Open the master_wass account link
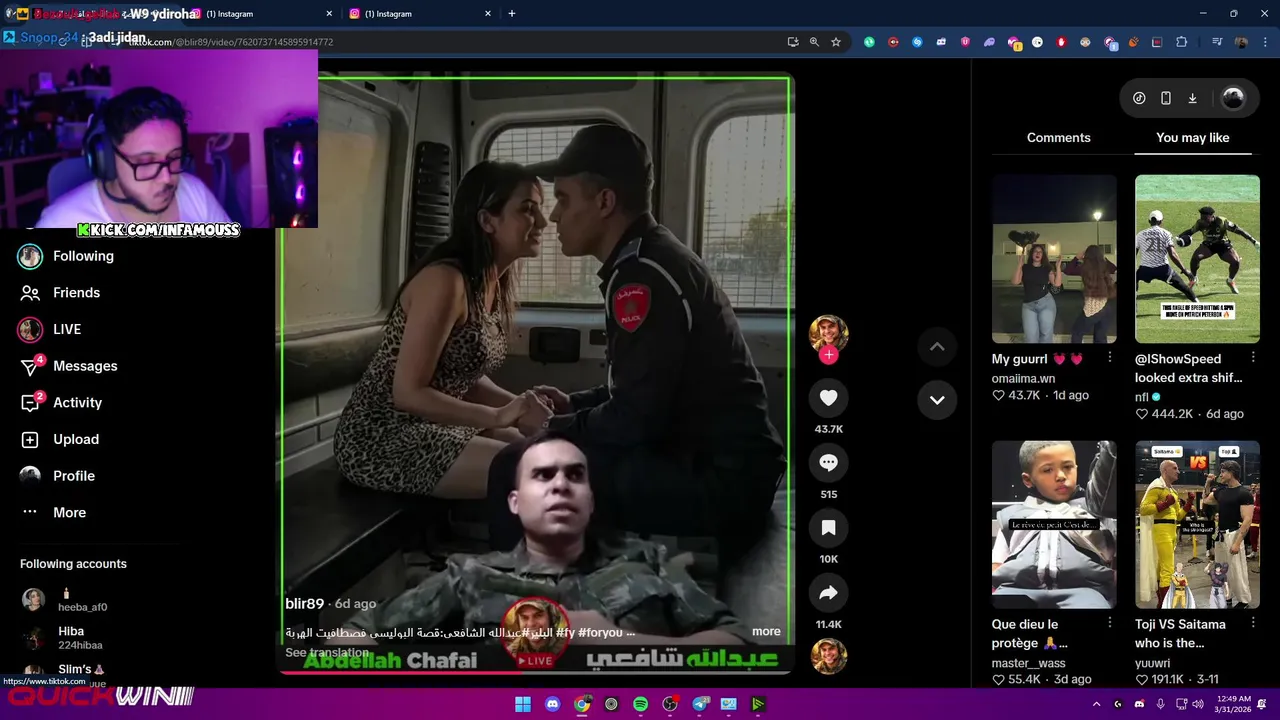The width and height of the screenshot is (1280, 720). click(x=1029, y=663)
